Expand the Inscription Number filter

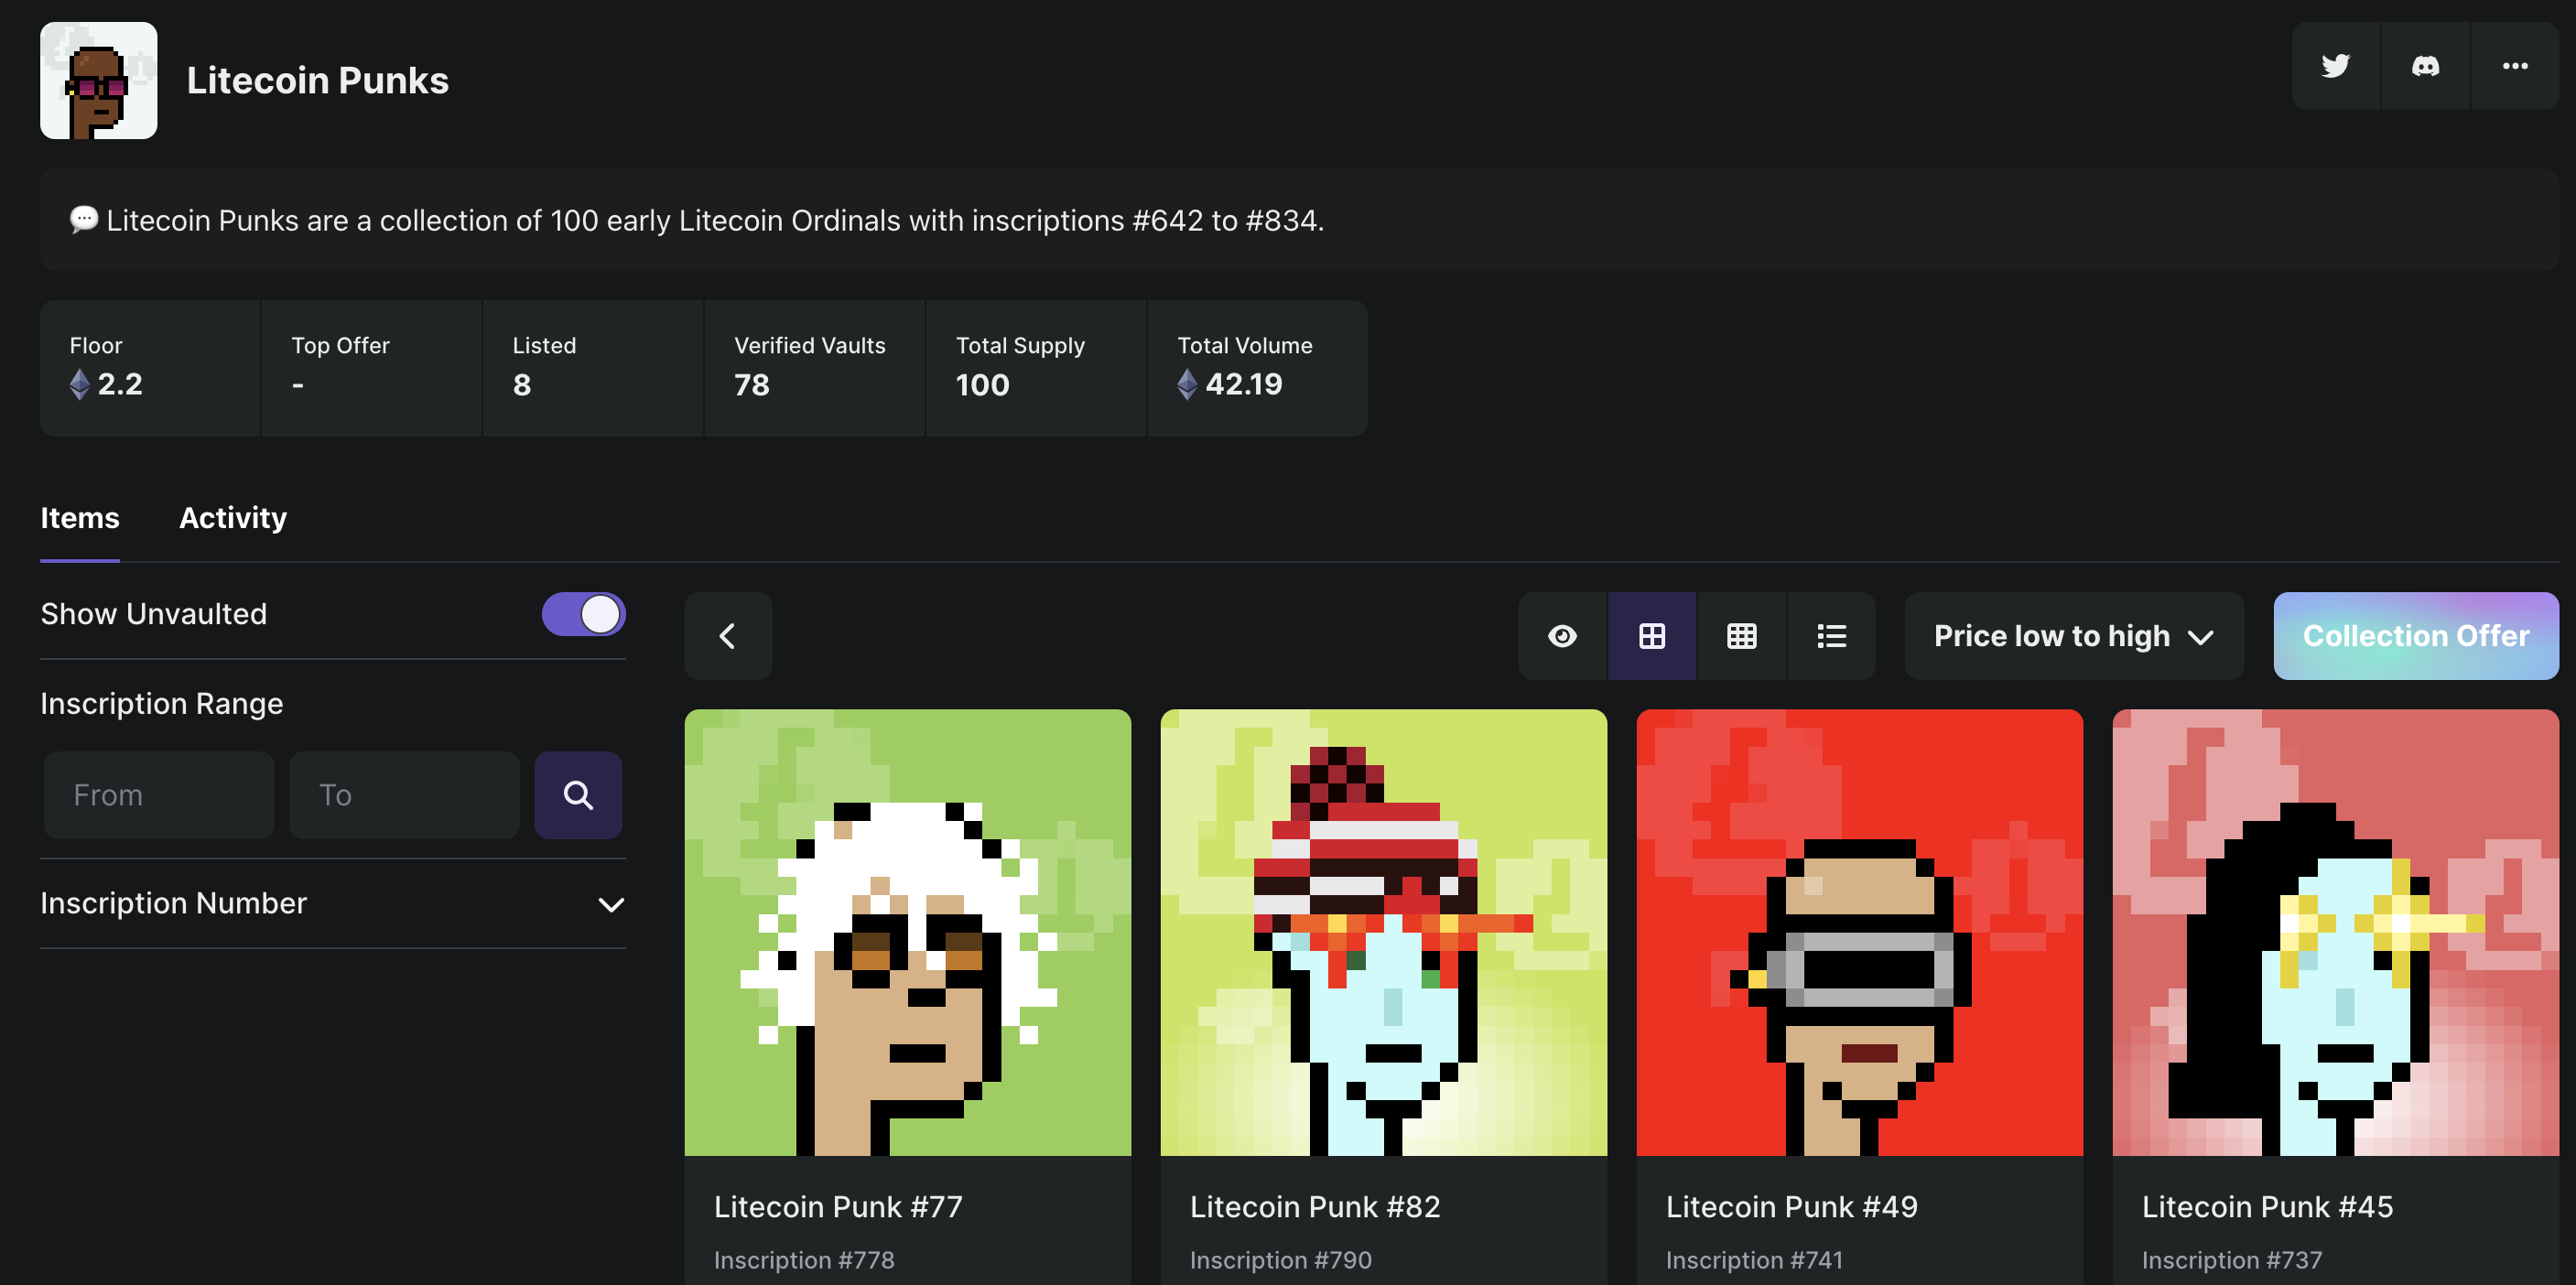tap(332, 904)
